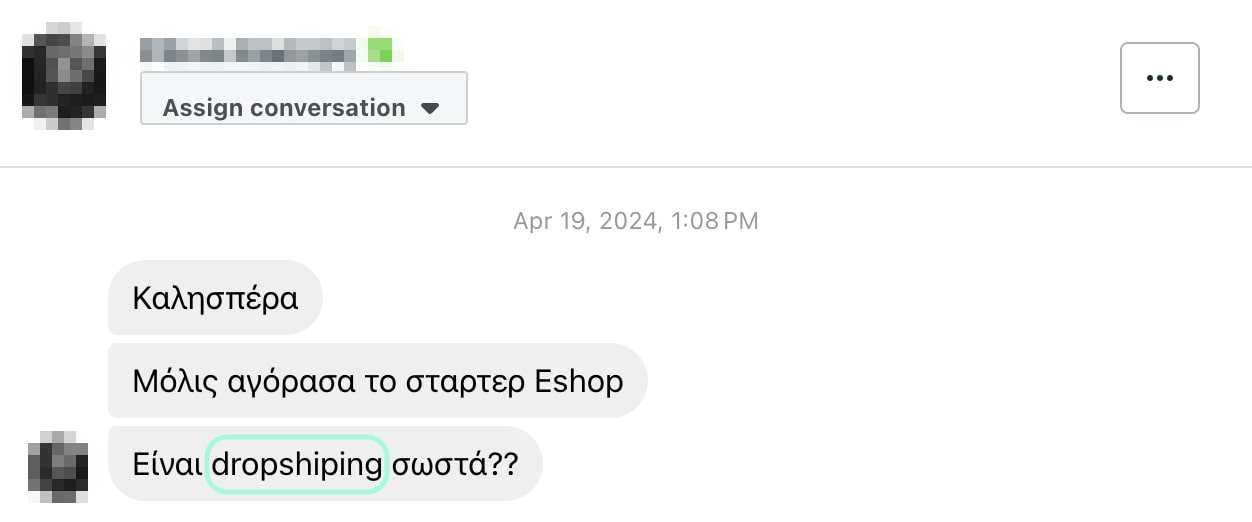The image size is (1252, 522).
Task: Open the three-dot more options menu
Action: click(x=1159, y=78)
